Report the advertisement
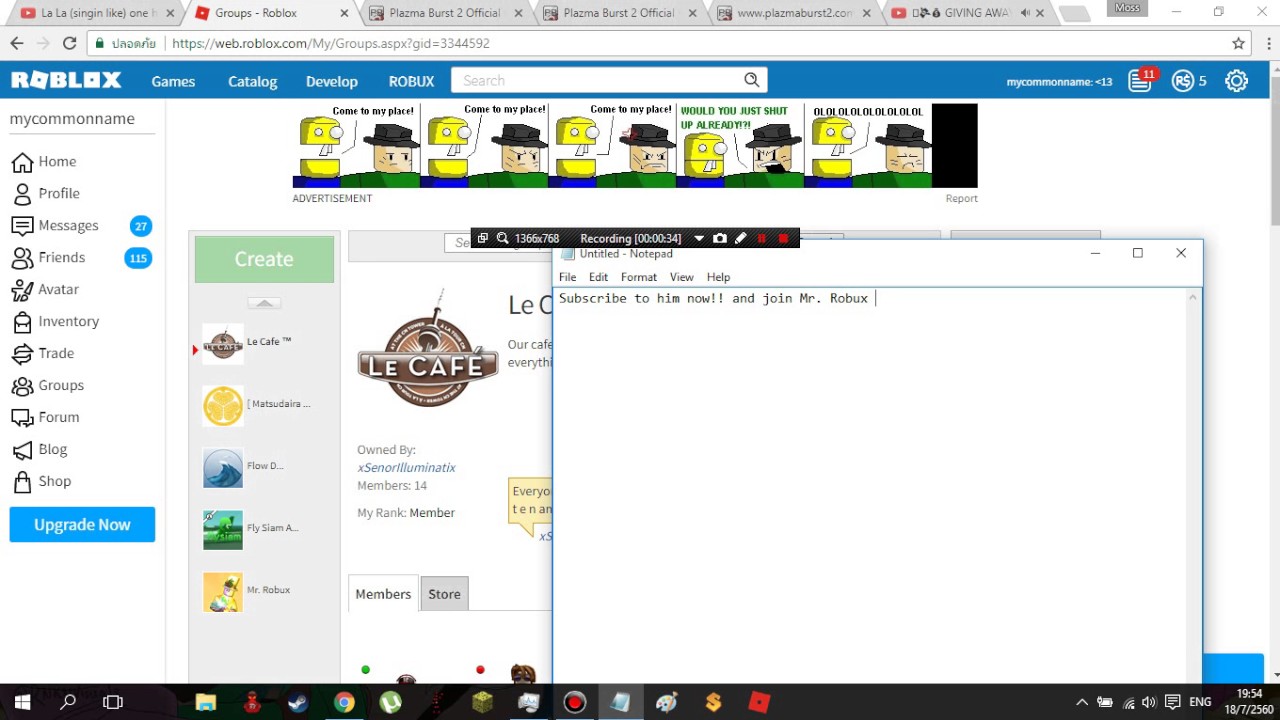 [961, 198]
